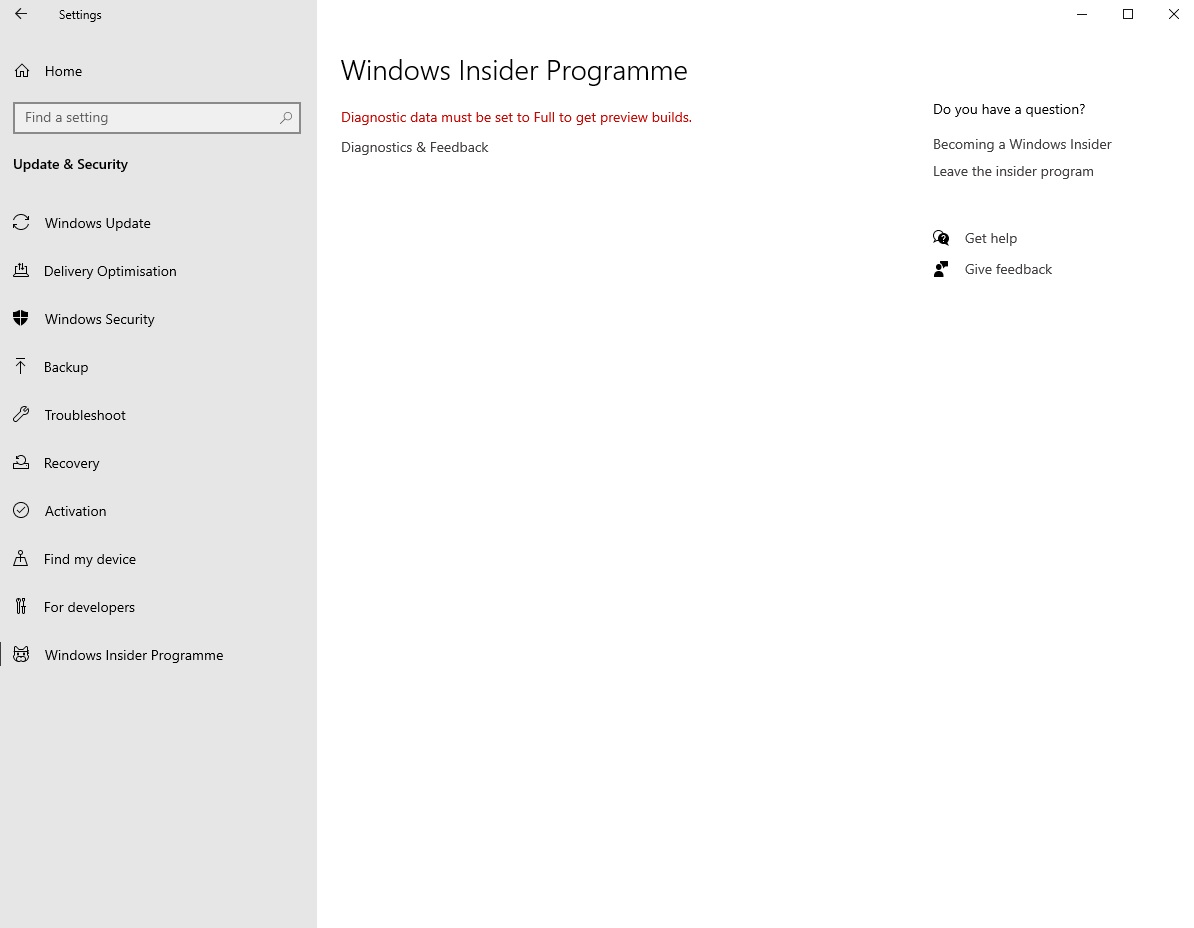
Task: Open Leave the insider program link
Action: point(1013,171)
